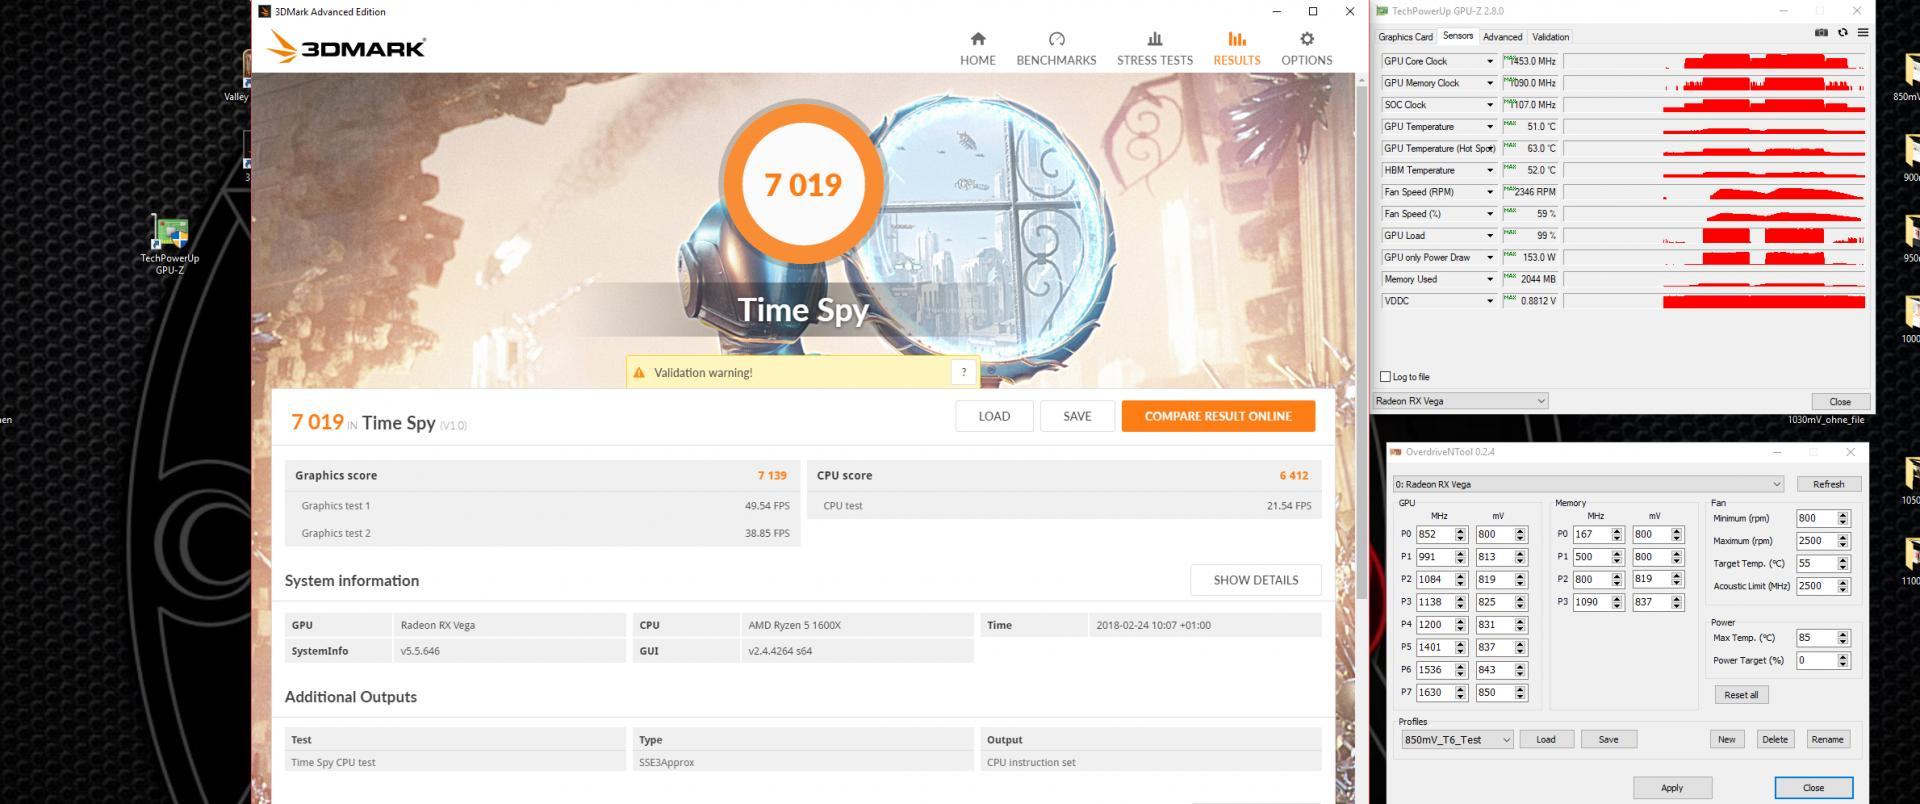This screenshot has width=1920, height=804.
Task: Click the validation warning triangle icon
Action: click(x=639, y=372)
